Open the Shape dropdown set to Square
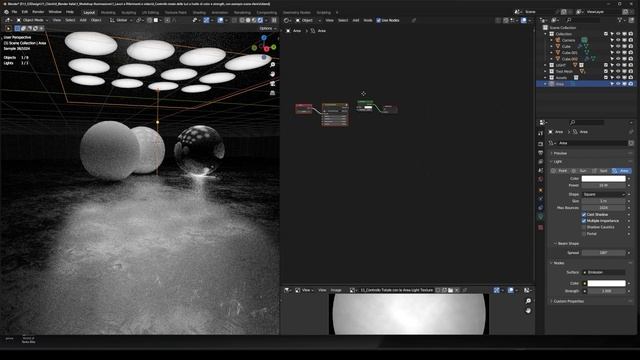The height and width of the screenshot is (360, 640). pos(603,194)
